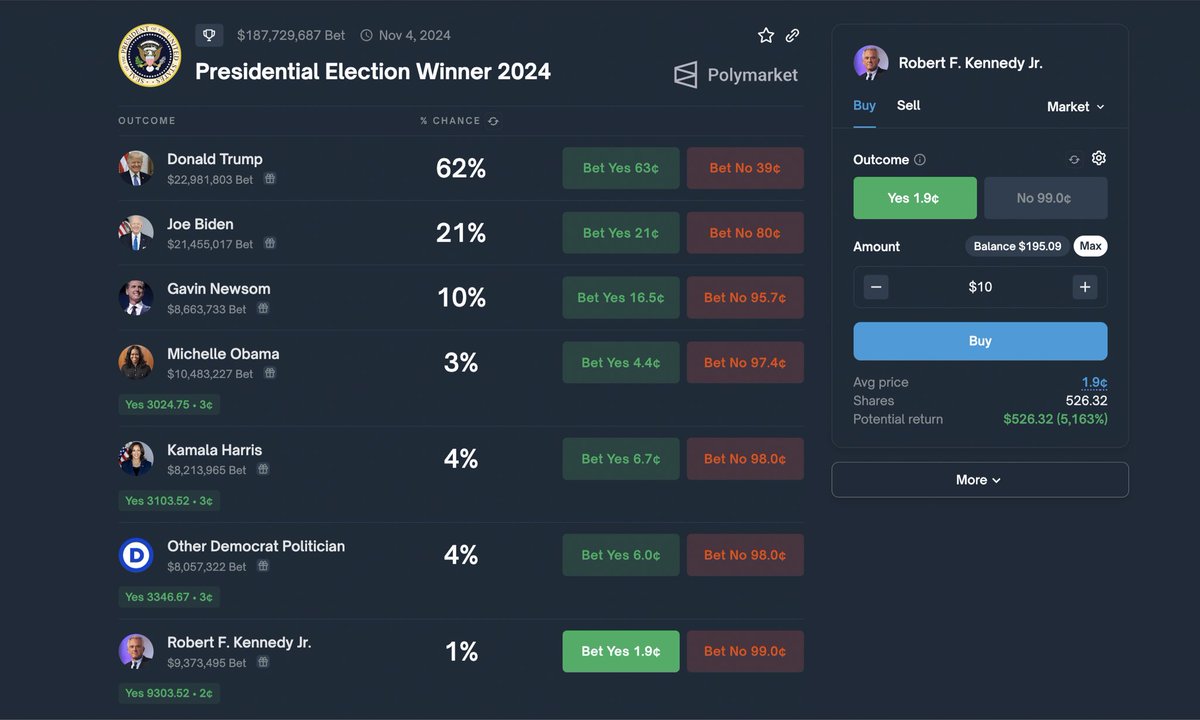Click the Yes 3024.75 position tag

(x=169, y=404)
